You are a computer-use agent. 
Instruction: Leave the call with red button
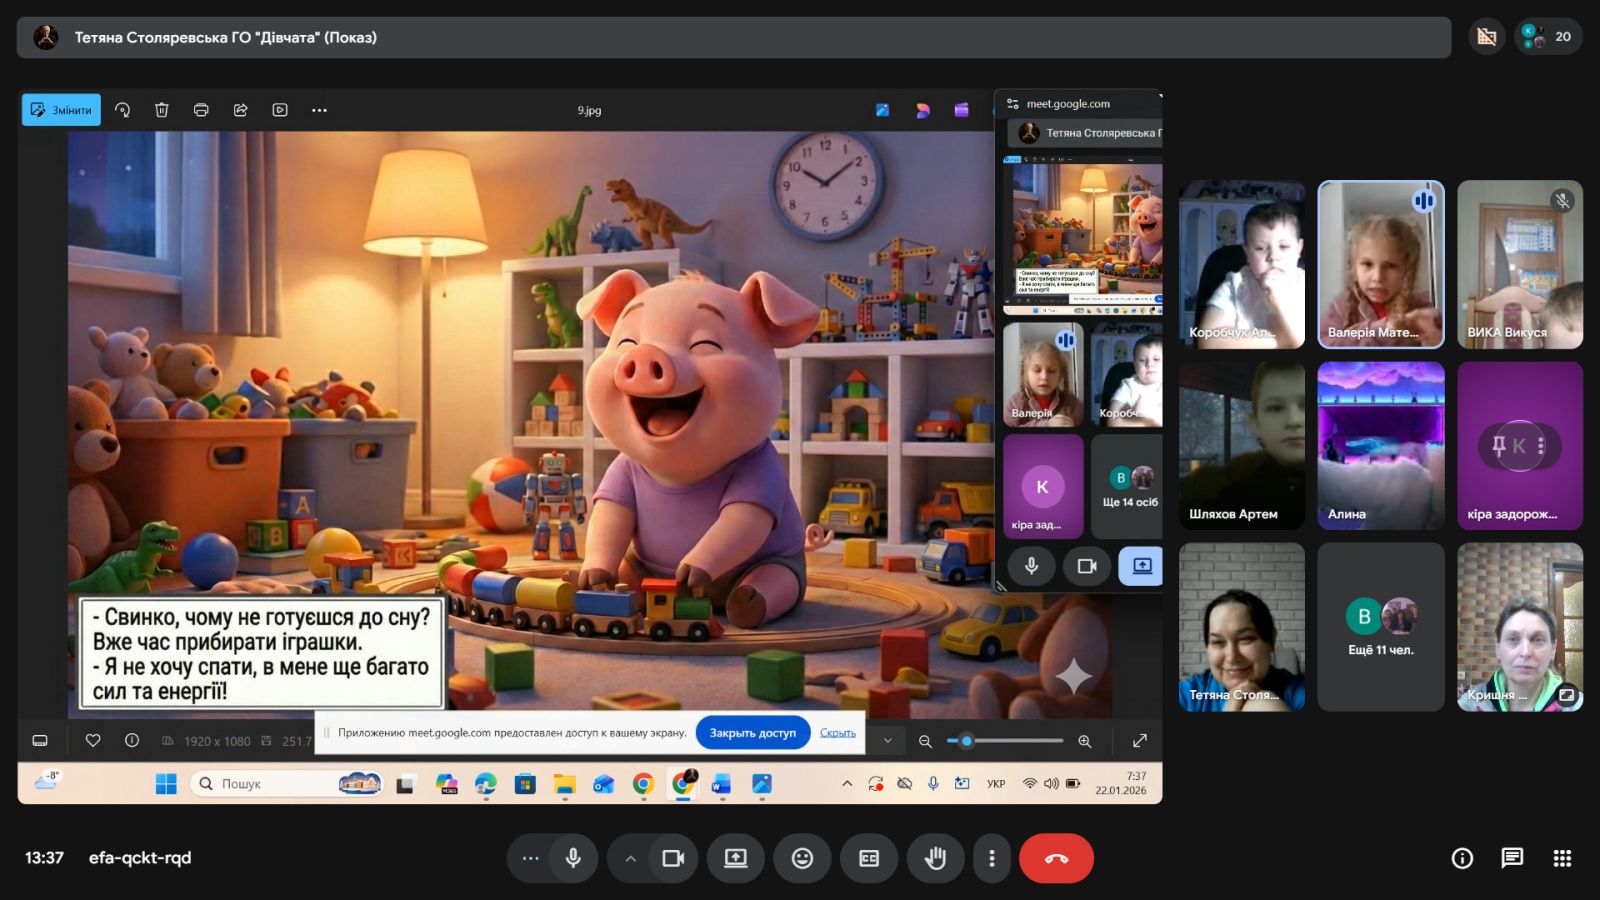(1056, 858)
